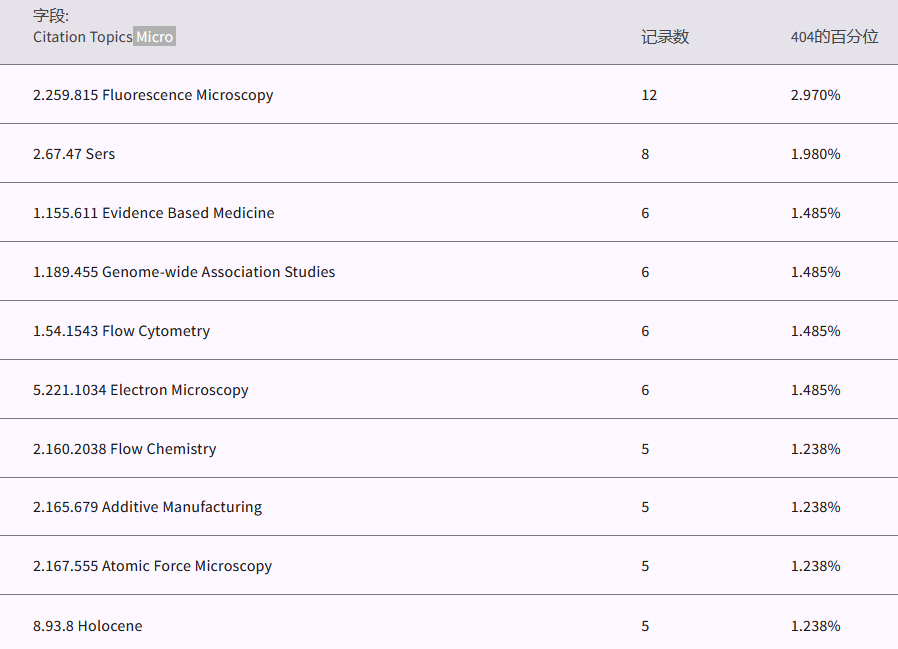
Task: Click the Fluorescence Microscopy topic row
Action: pos(153,95)
